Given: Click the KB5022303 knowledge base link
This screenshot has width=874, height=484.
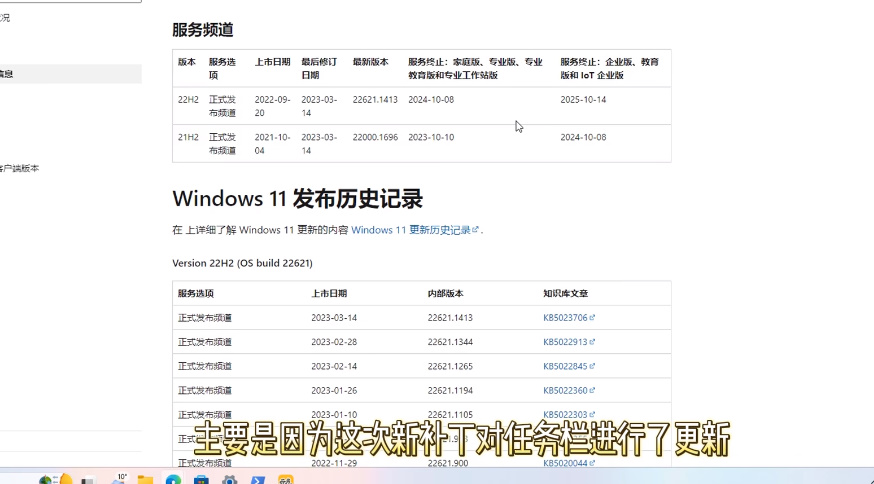Looking at the screenshot, I should coord(565,414).
